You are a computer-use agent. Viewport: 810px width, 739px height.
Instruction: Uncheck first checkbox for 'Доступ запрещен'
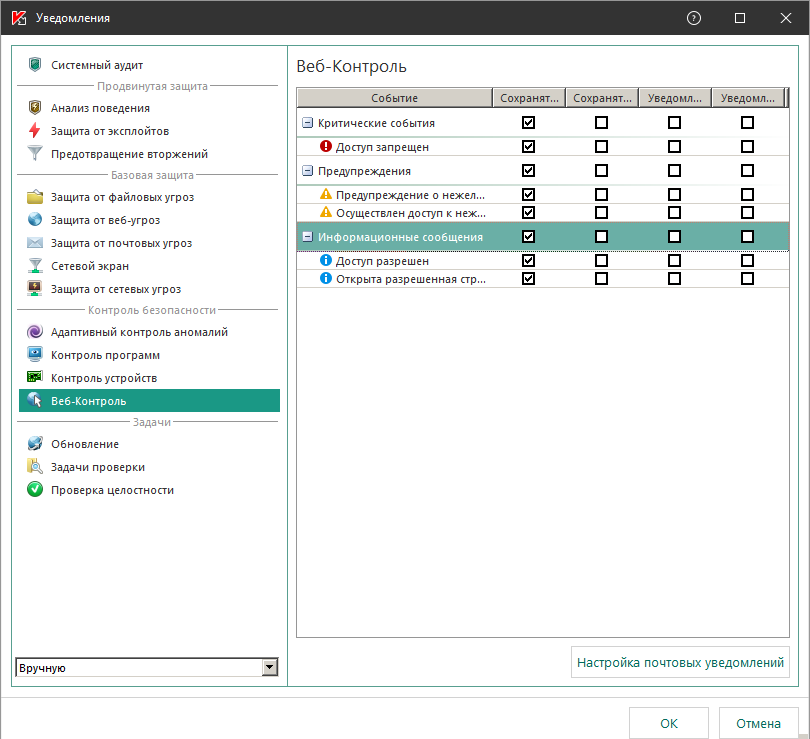pos(528,146)
